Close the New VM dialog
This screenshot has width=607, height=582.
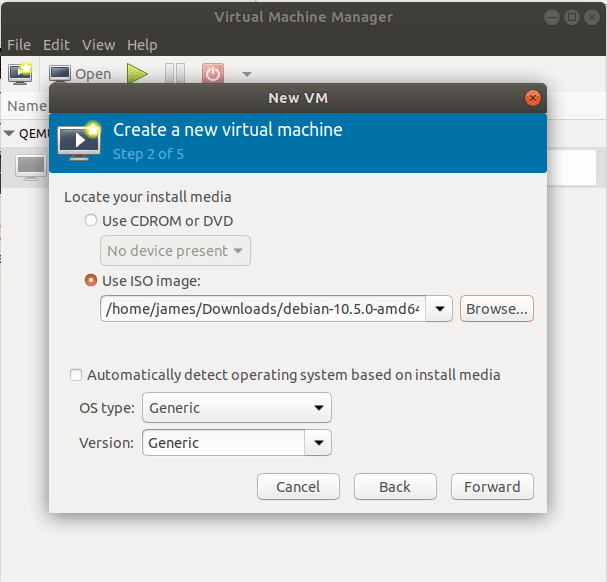click(533, 98)
